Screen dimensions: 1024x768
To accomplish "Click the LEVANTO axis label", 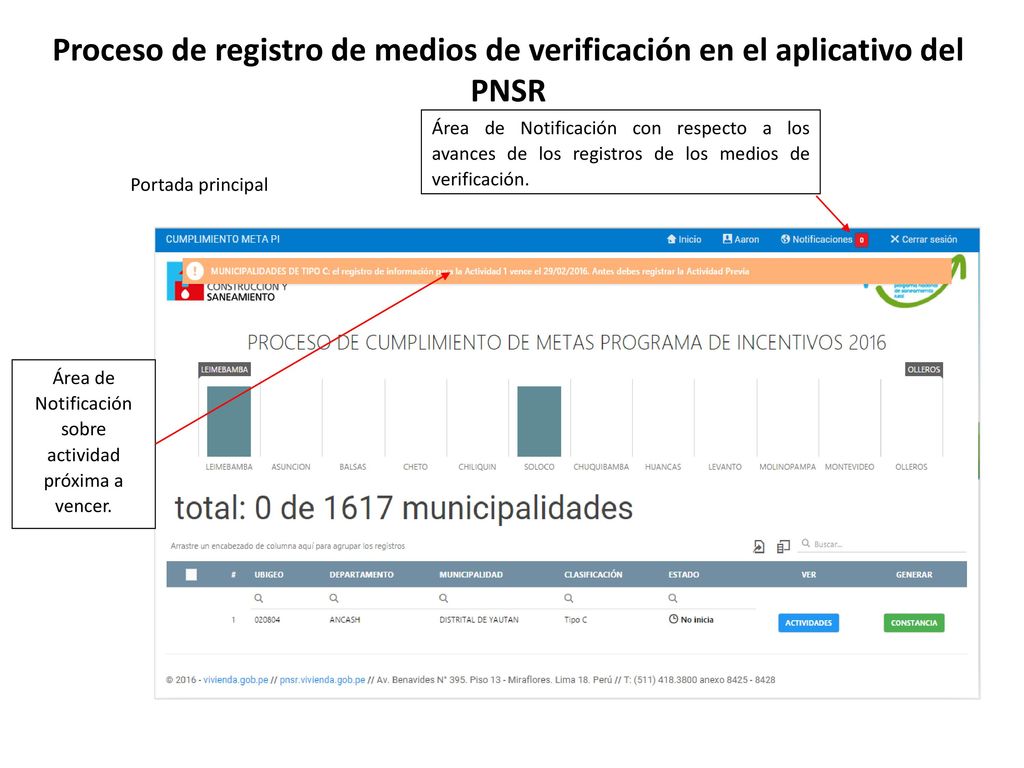I will point(725,467).
